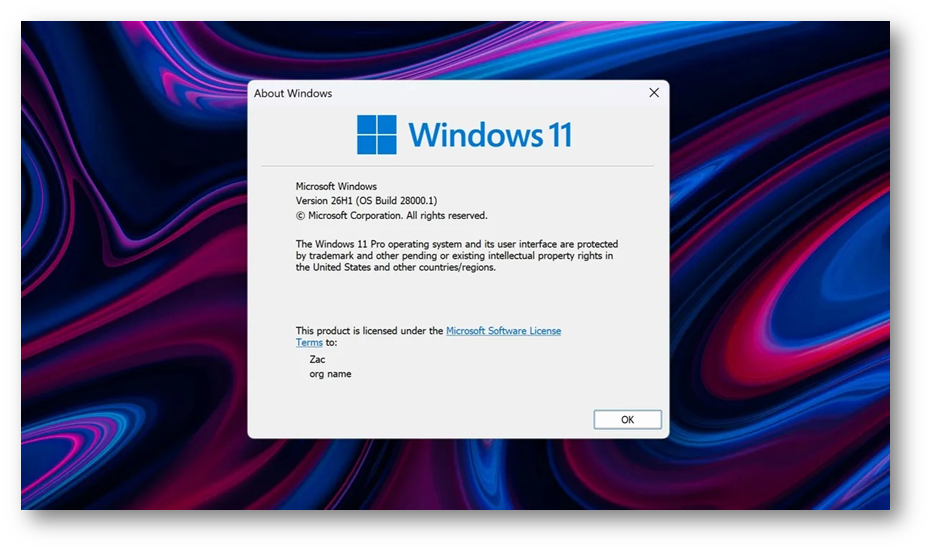Click the OK button in About Windows
This screenshot has height=552, width=932.
(627, 419)
